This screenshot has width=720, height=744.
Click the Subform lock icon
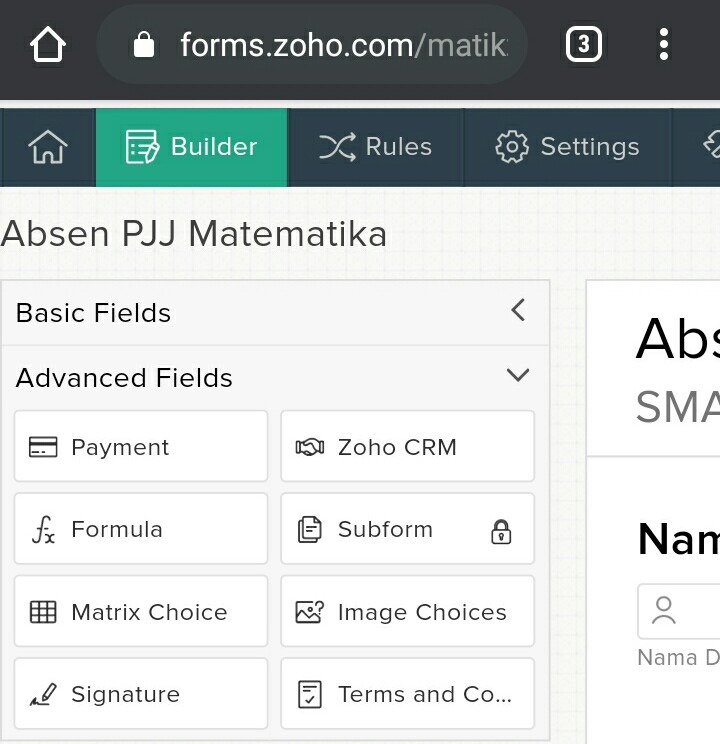point(501,532)
